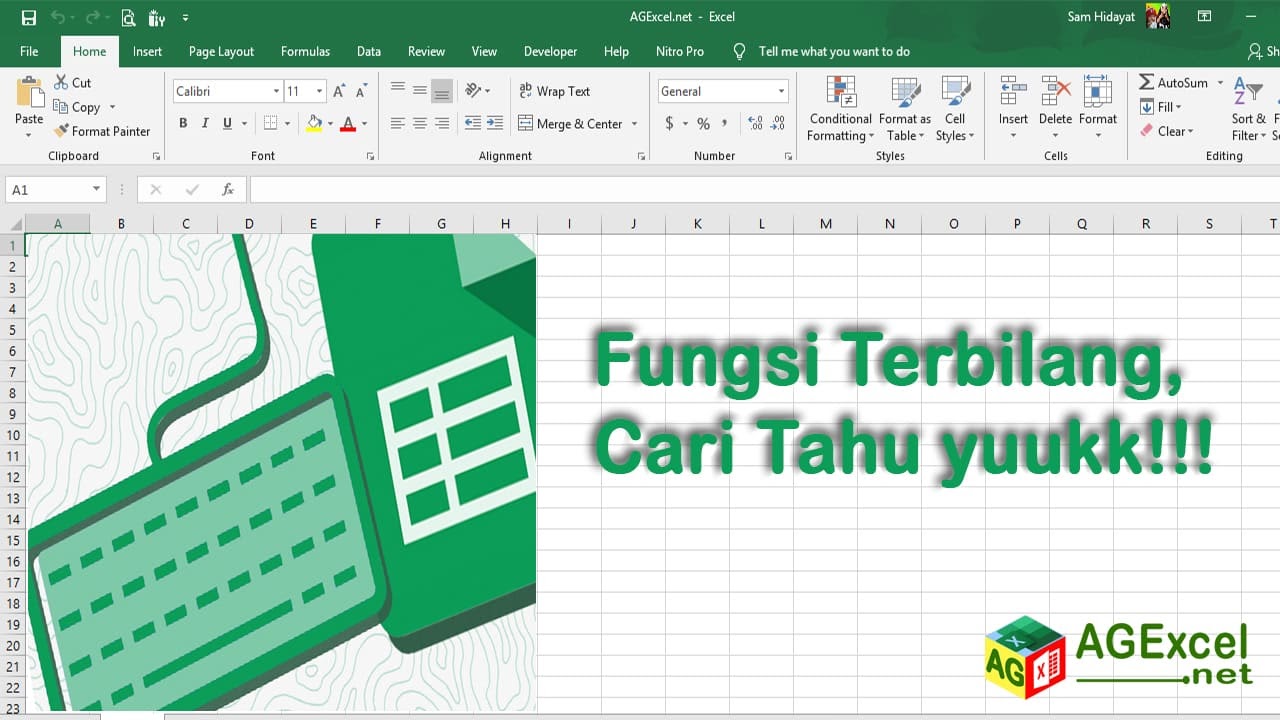Apply the red font color
Screen dimensions: 1280x720
click(x=348, y=123)
